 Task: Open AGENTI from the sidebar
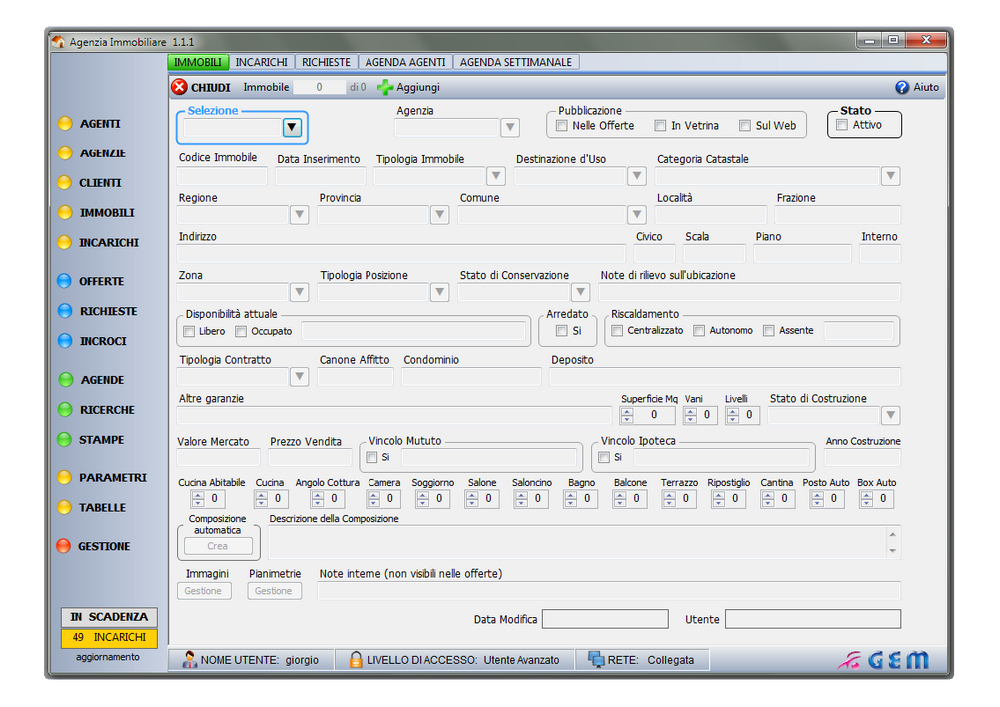click(x=100, y=124)
